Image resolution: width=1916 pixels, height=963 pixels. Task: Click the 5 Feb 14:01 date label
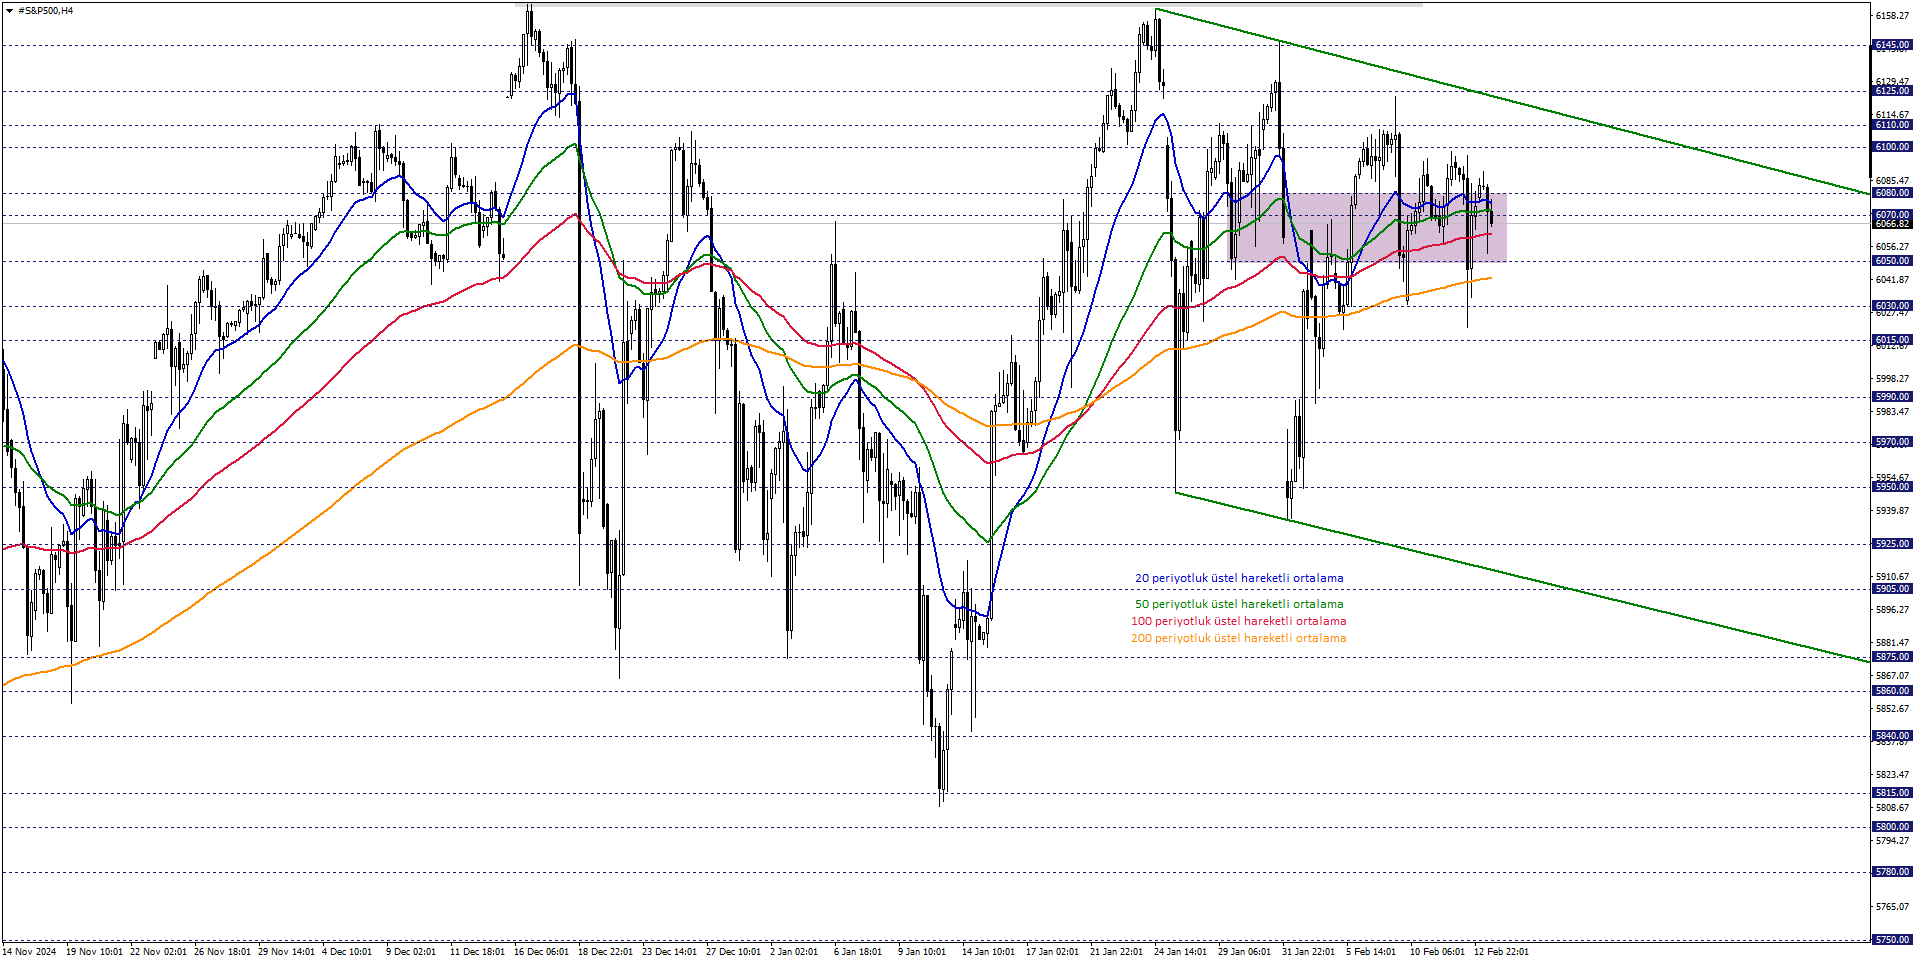(x=1371, y=952)
